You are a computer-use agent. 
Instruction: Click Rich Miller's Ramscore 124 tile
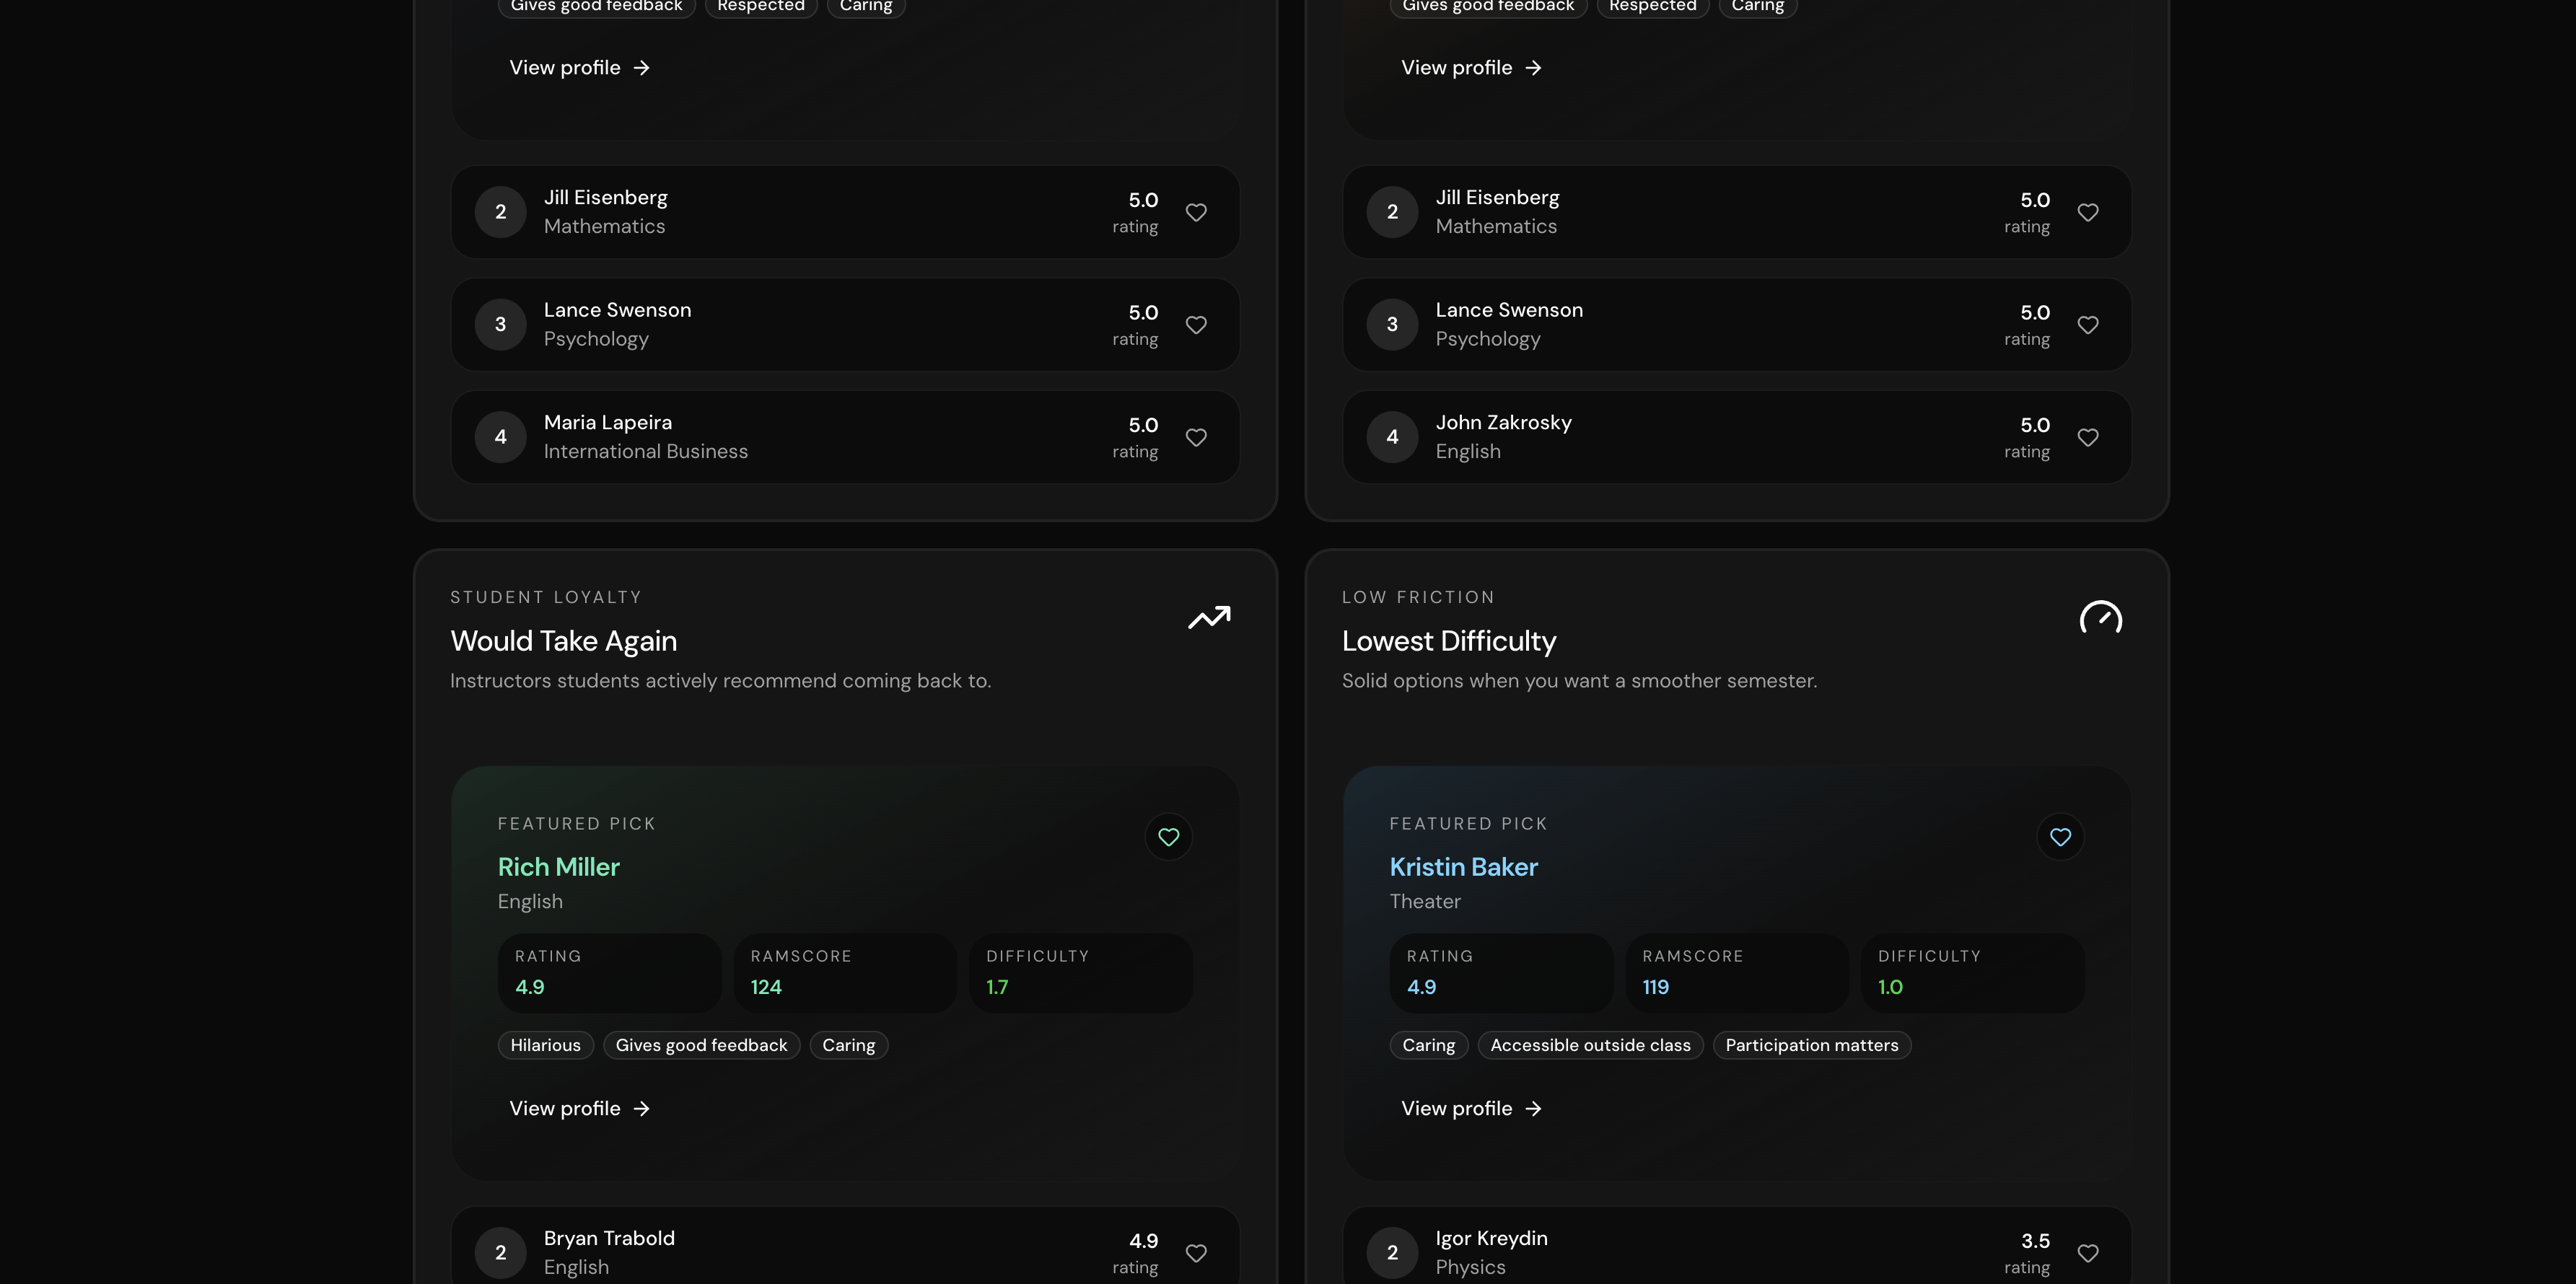point(845,973)
